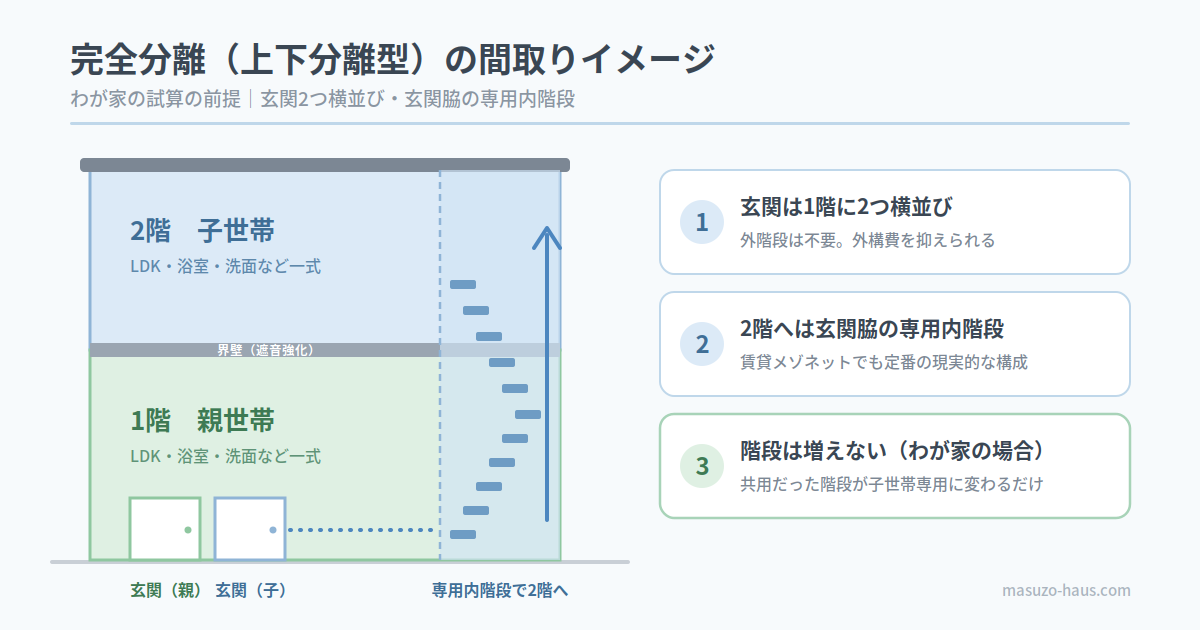Select the 2階へは玄関脇の専用内階段 card

tap(895, 344)
